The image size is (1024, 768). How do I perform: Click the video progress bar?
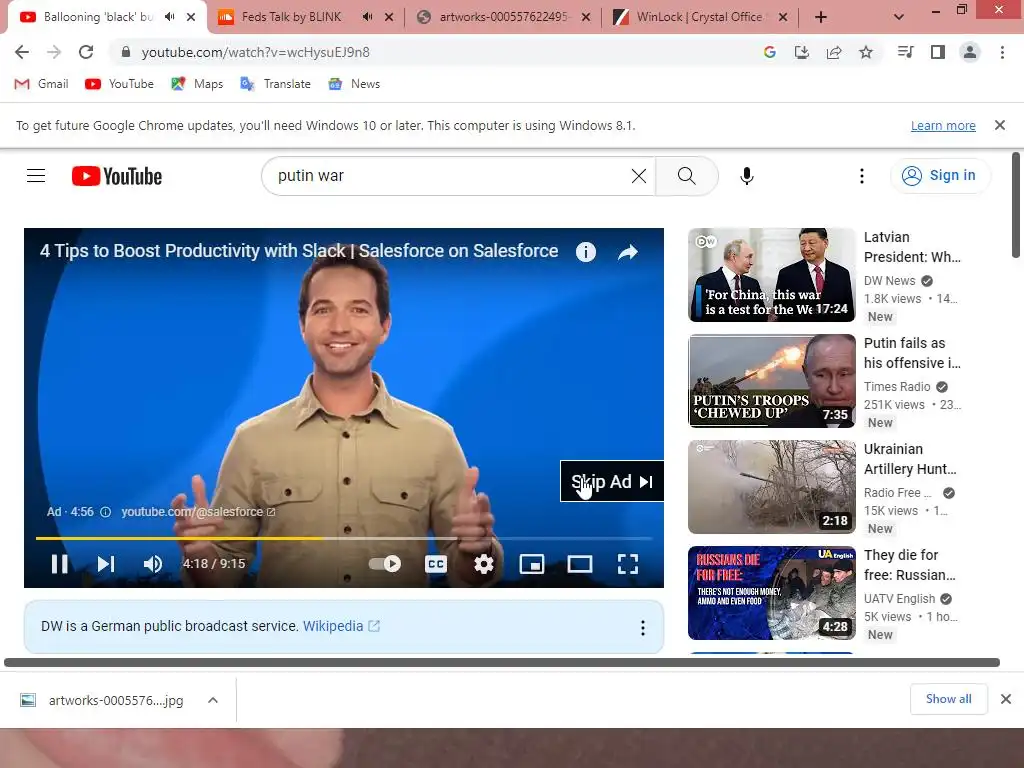click(x=344, y=538)
